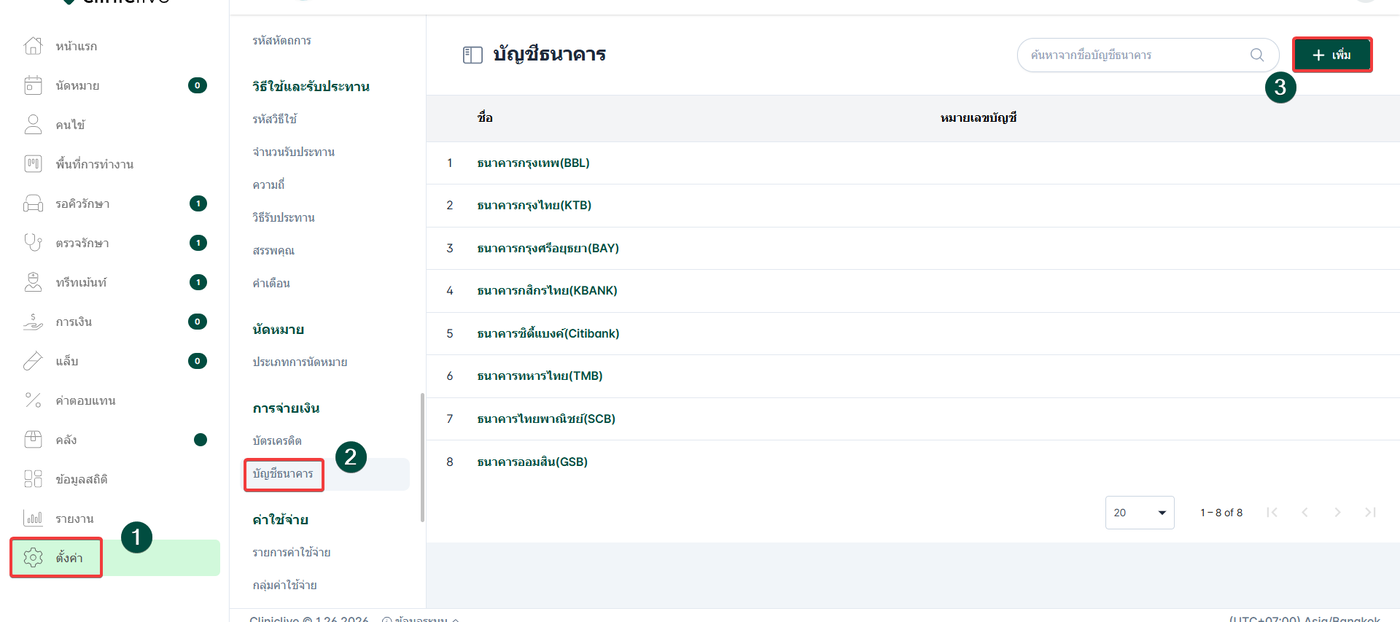This screenshot has width=1400, height=622.
Task: Click the หมายเลขบัญชี column header
Action: [978, 118]
